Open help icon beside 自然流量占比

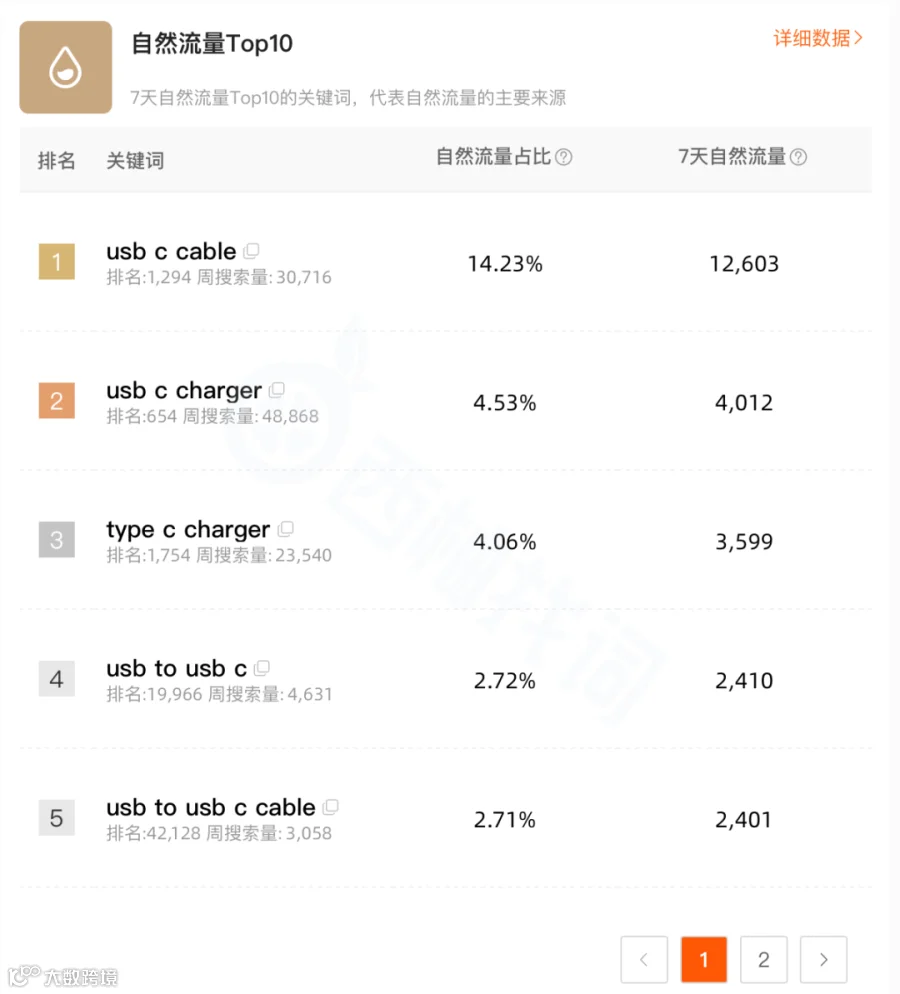[x=563, y=157]
